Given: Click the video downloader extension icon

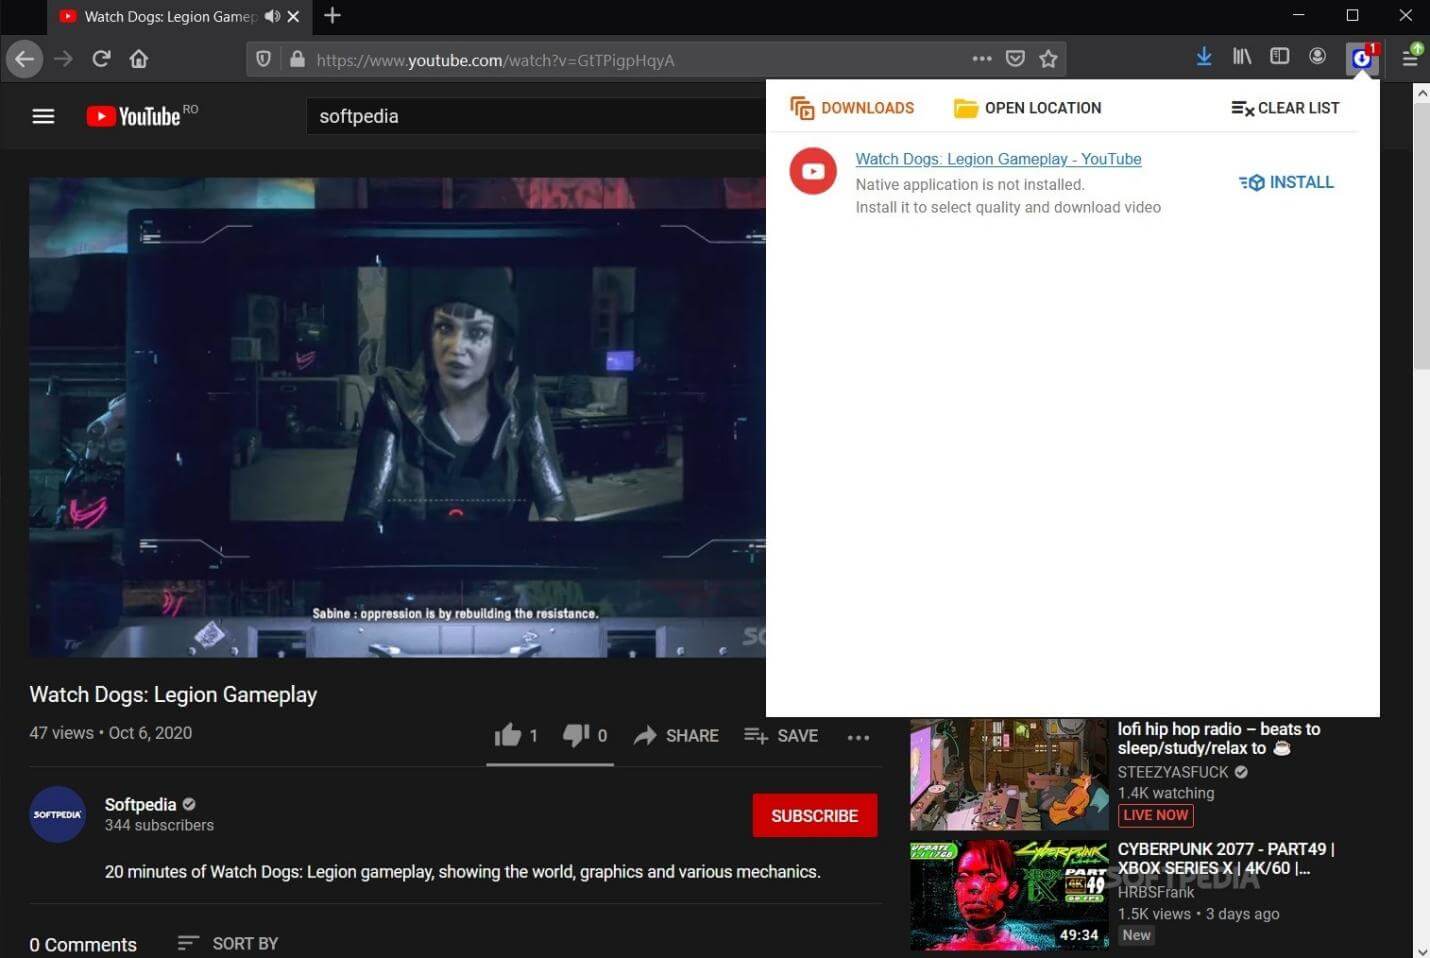Looking at the screenshot, I should pos(1362,58).
